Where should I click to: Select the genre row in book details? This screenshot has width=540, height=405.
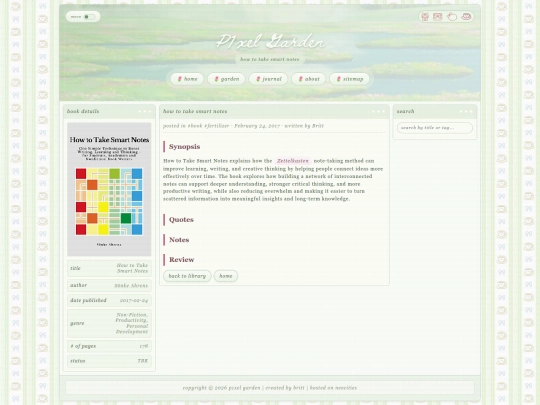click(x=109, y=323)
